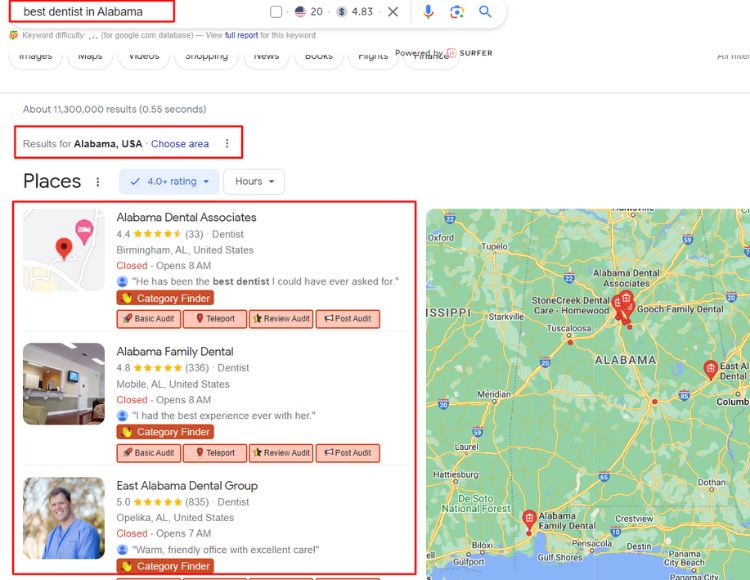Click the search box with 'best dentist in Alabama'

[x=92, y=11]
